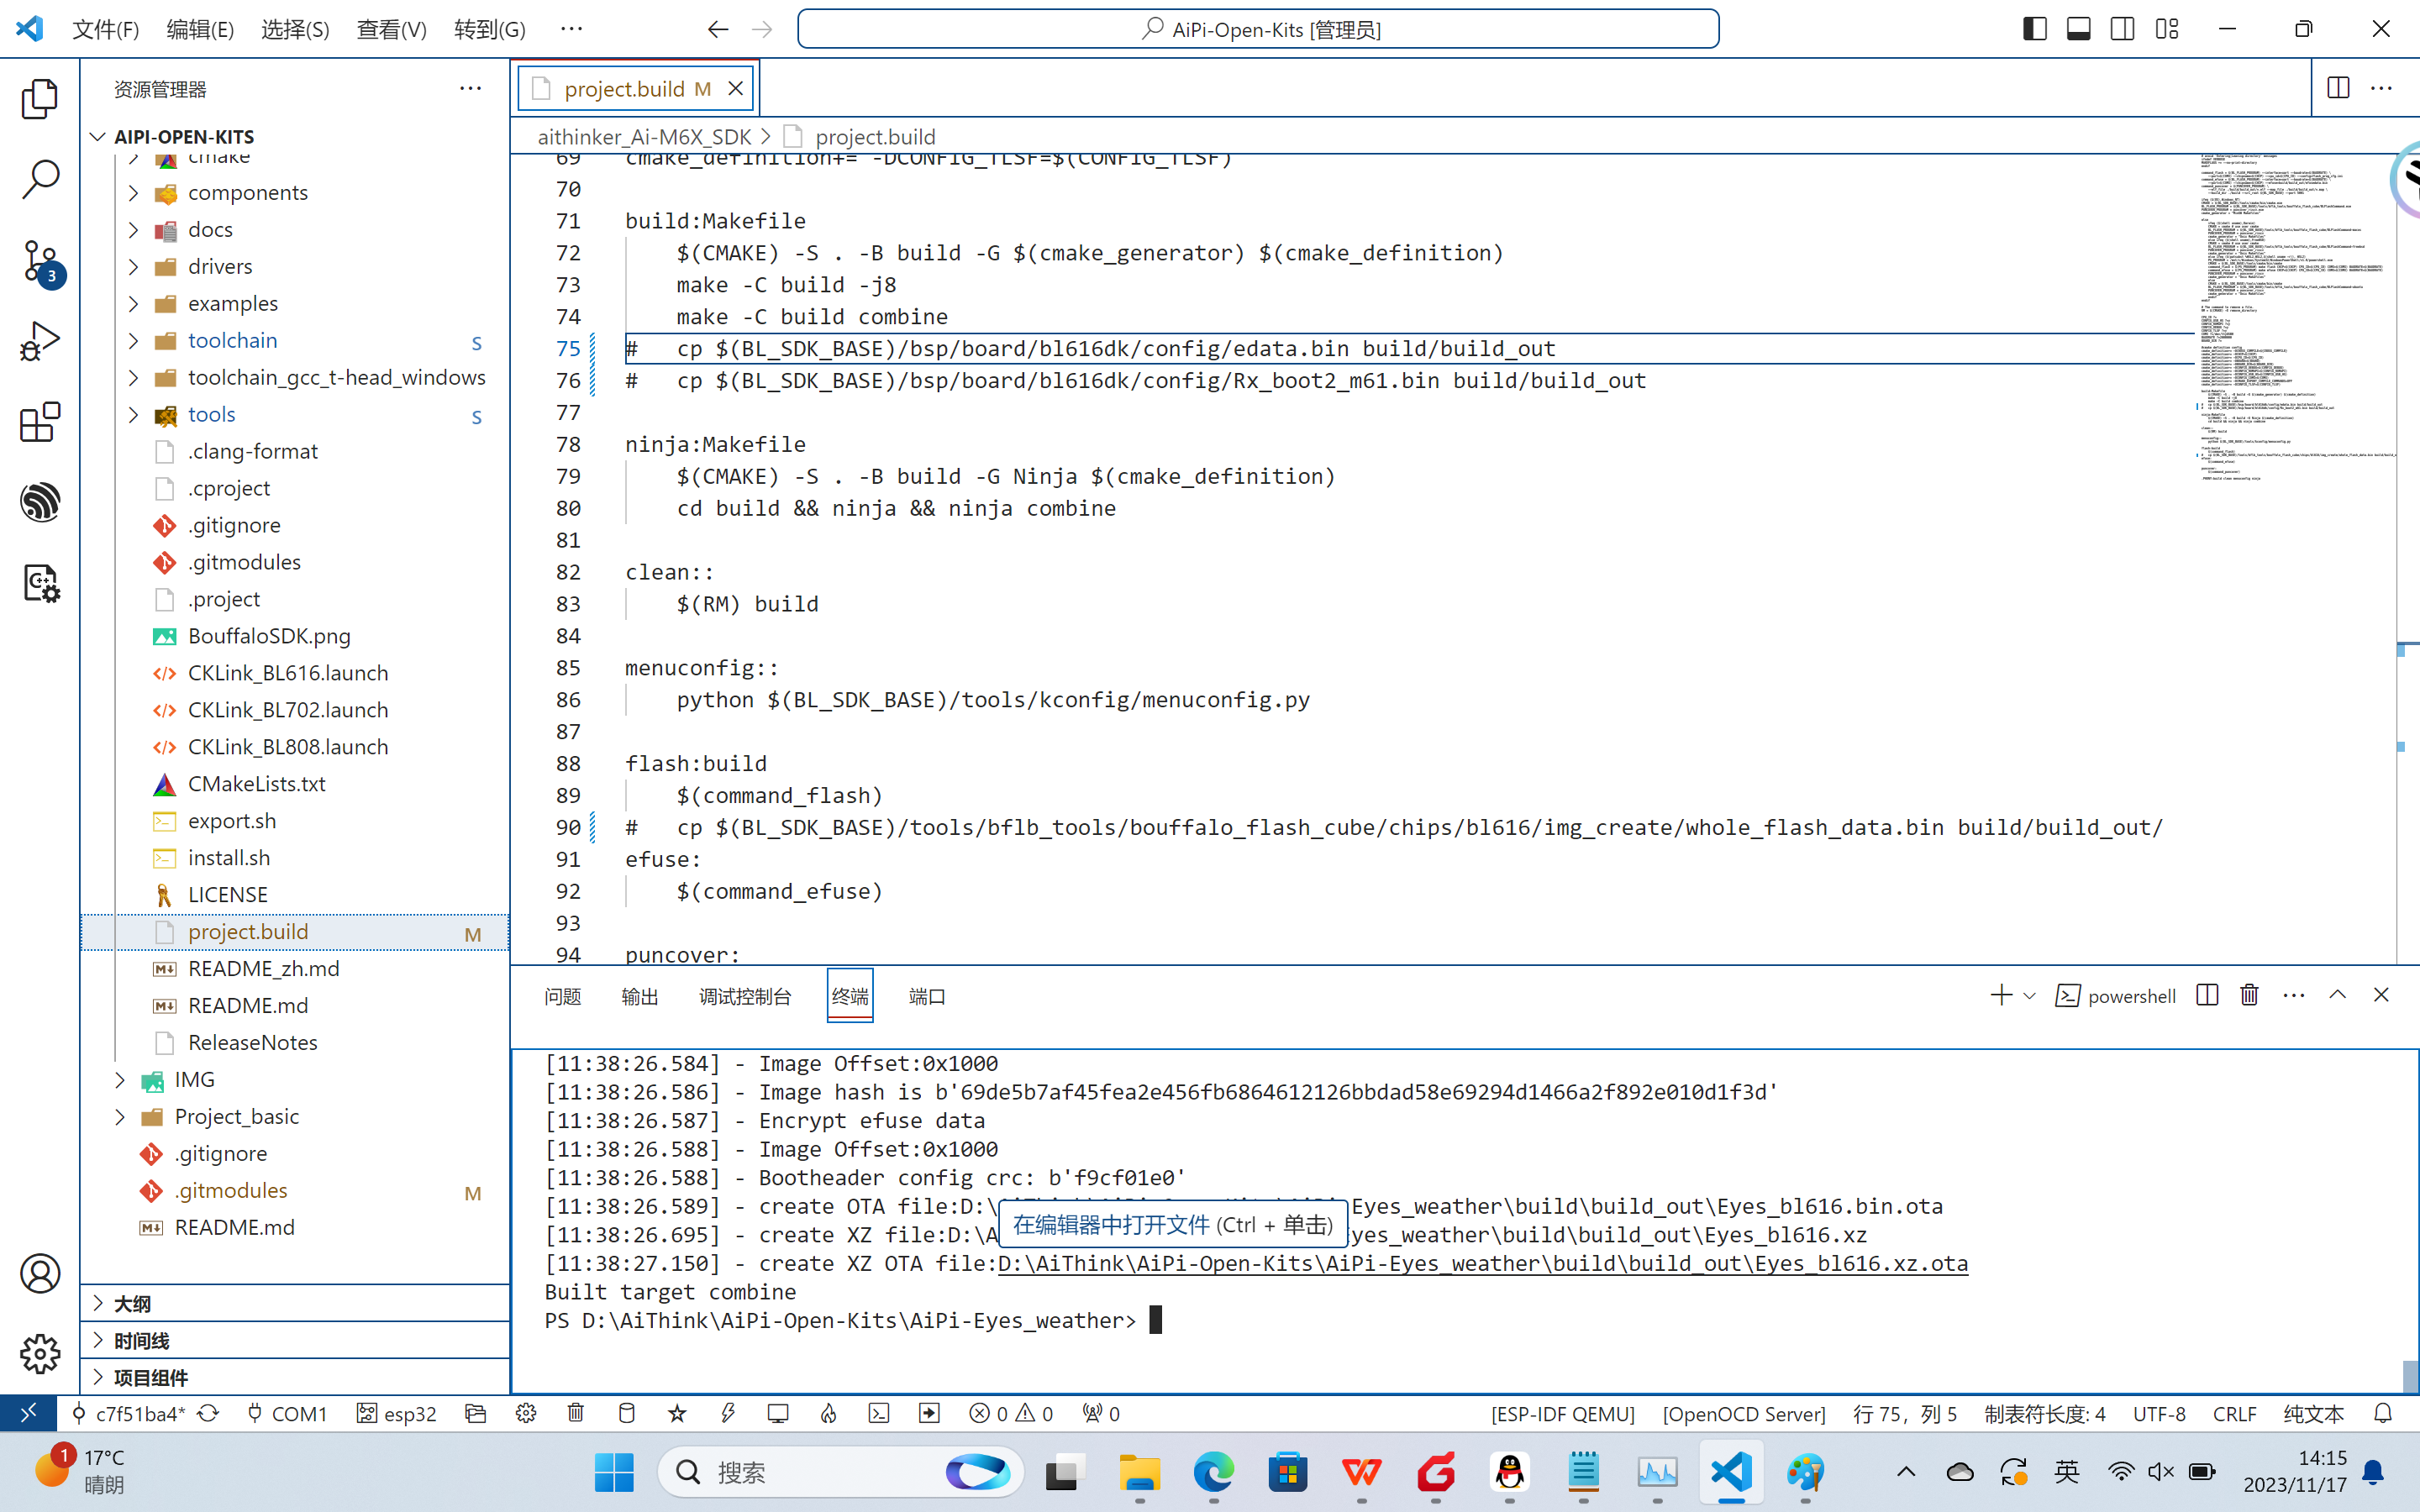The width and height of the screenshot is (2420, 1512).
Task: Open the ESP-IDF Explorer (Espressif) icon
Action: click(x=40, y=502)
